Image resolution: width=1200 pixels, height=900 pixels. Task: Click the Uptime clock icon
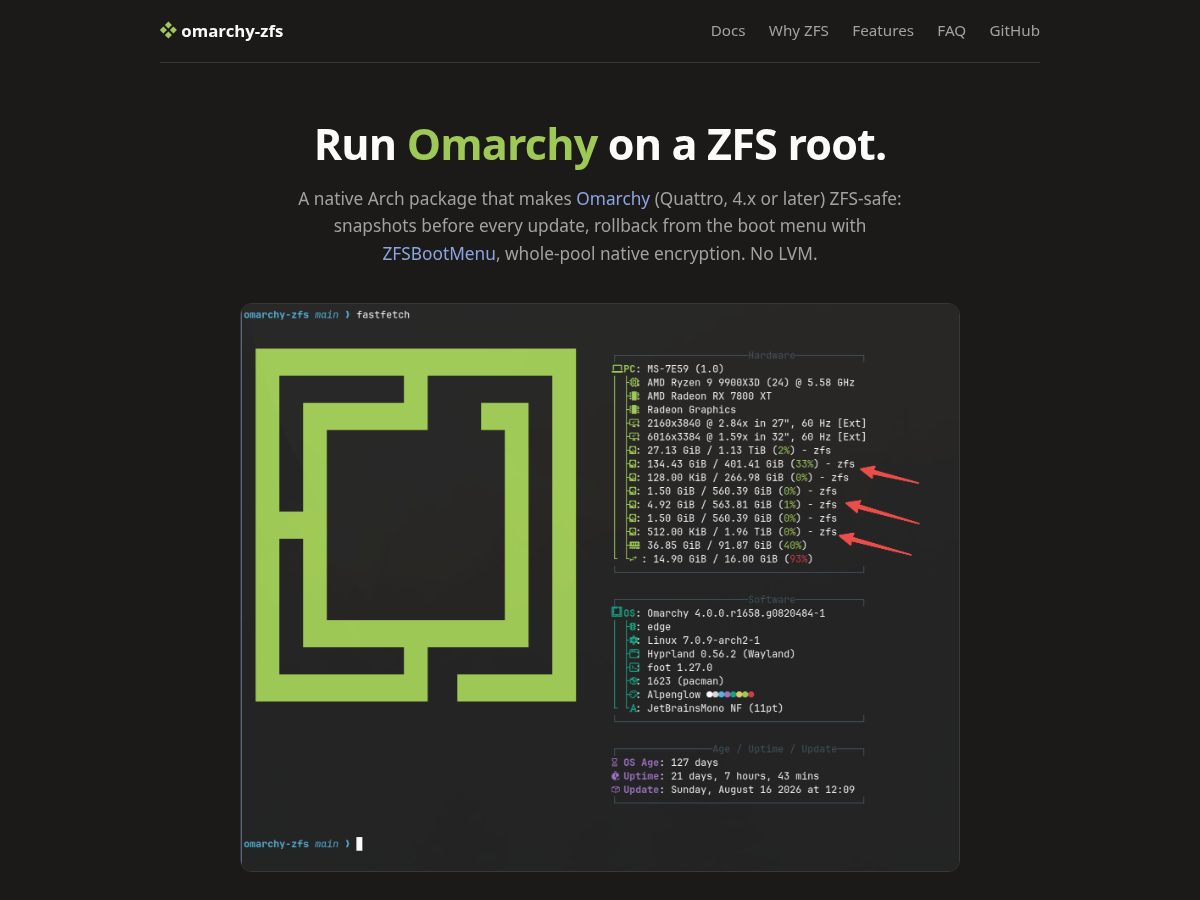click(x=615, y=776)
